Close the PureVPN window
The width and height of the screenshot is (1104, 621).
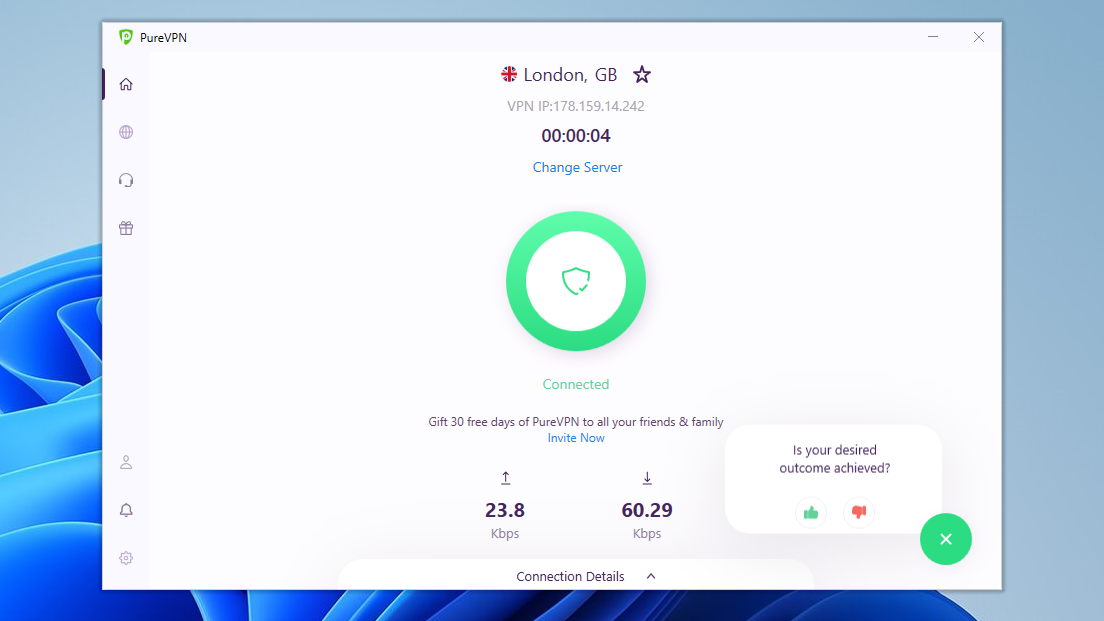click(x=979, y=37)
